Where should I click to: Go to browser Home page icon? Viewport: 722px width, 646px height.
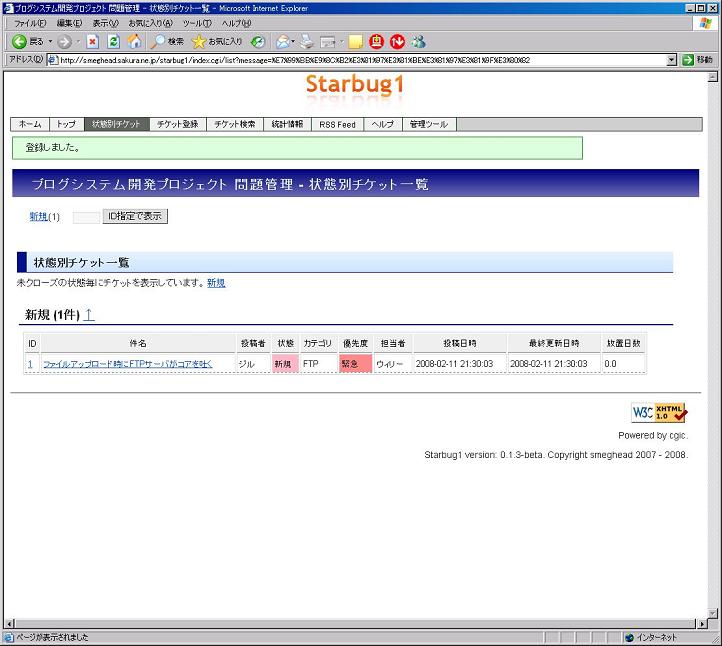coord(134,42)
